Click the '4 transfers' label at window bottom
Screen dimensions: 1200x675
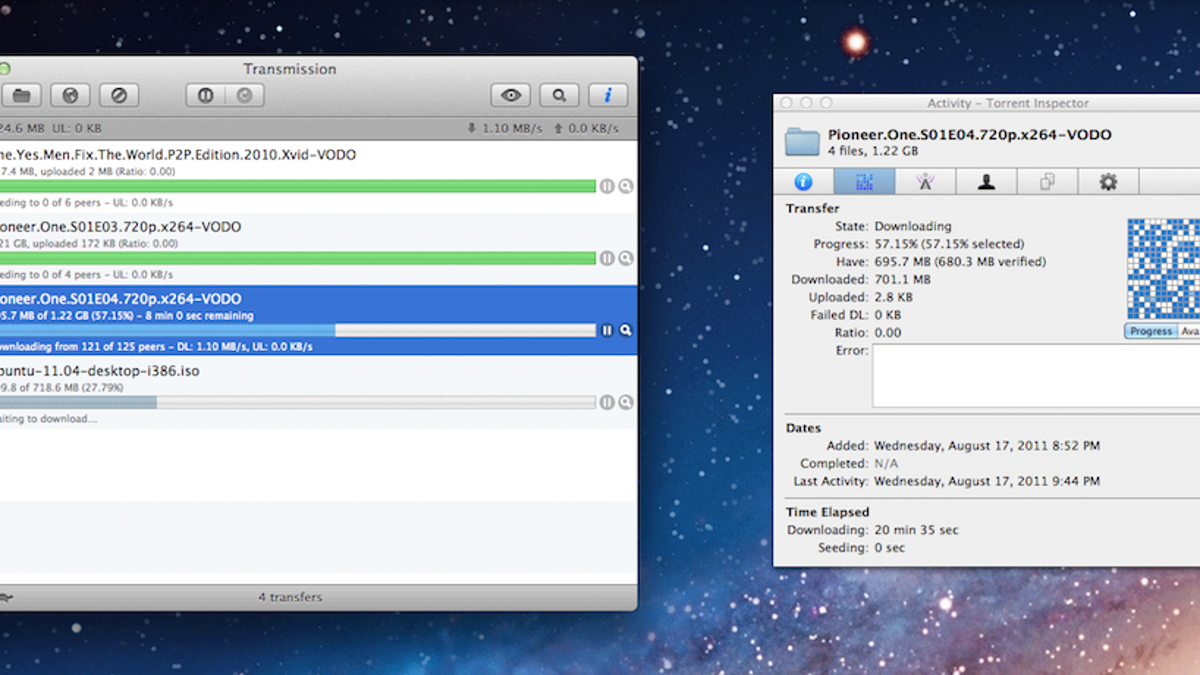pyautogui.click(x=290, y=597)
